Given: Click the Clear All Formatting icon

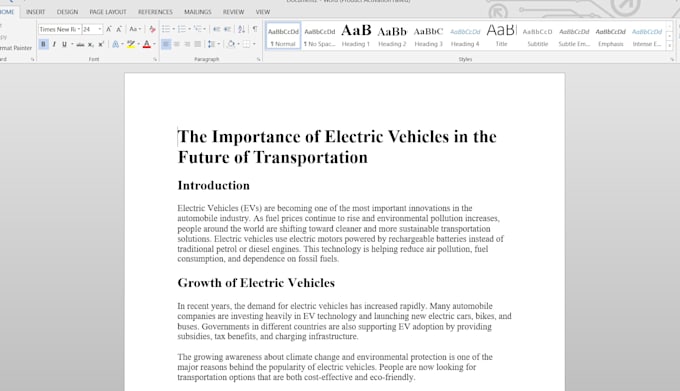Looking at the screenshot, I should pyautogui.click(x=152, y=29).
